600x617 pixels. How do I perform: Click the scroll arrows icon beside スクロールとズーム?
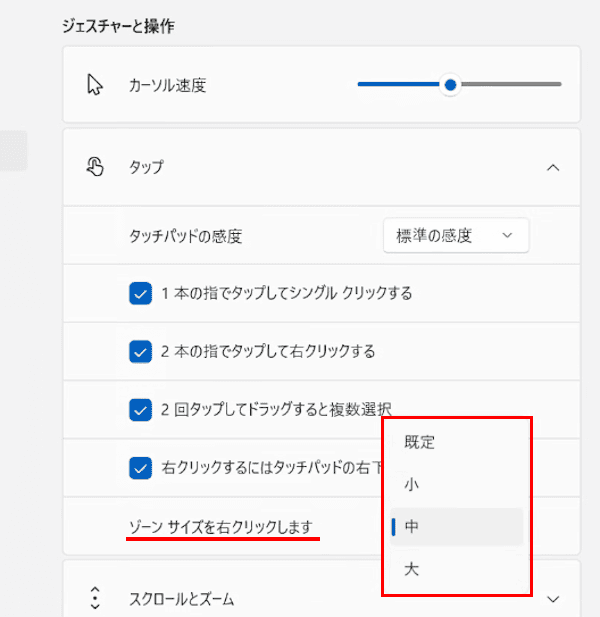pyautogui.click(x=95, y=598)
